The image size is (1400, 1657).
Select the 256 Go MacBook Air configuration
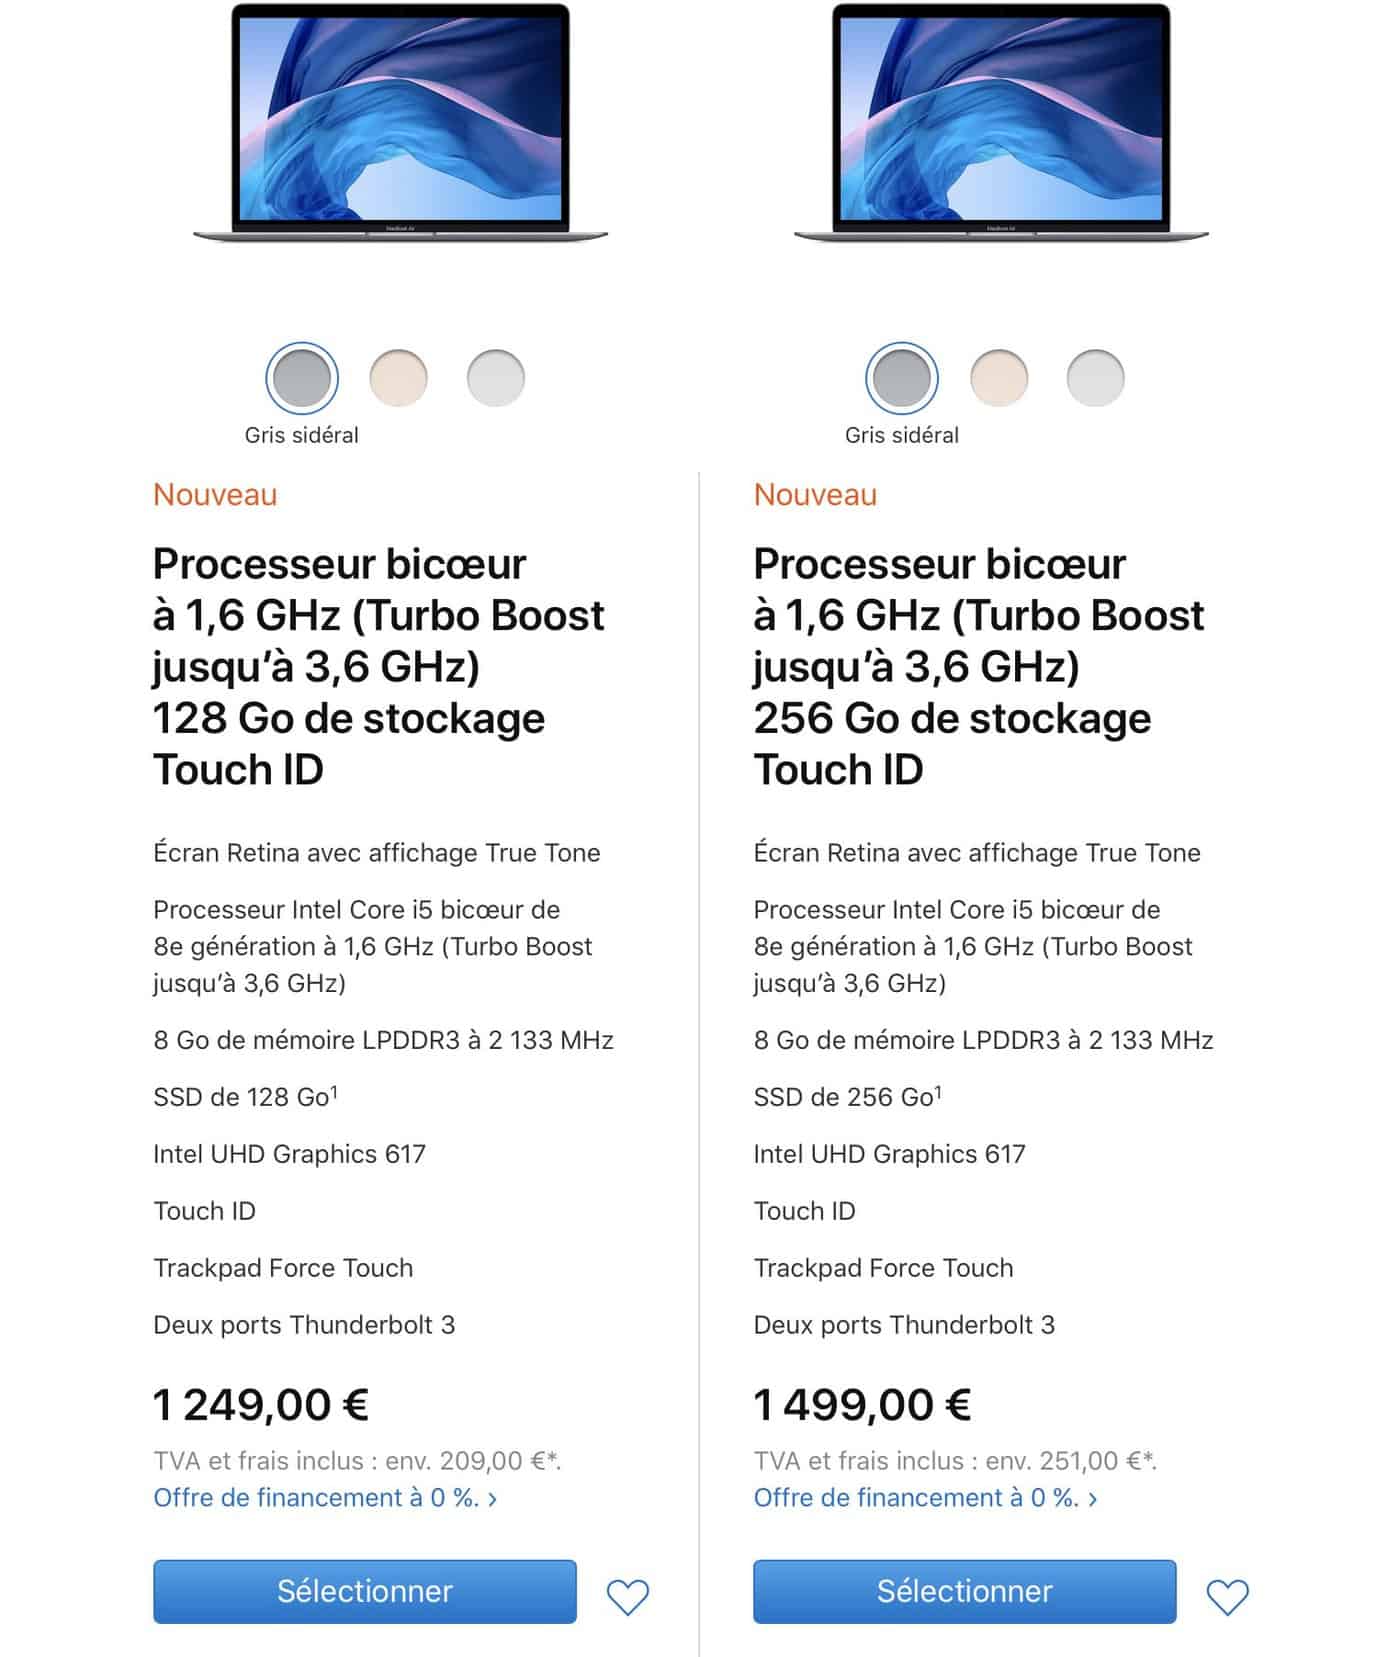coord(965,1591)
